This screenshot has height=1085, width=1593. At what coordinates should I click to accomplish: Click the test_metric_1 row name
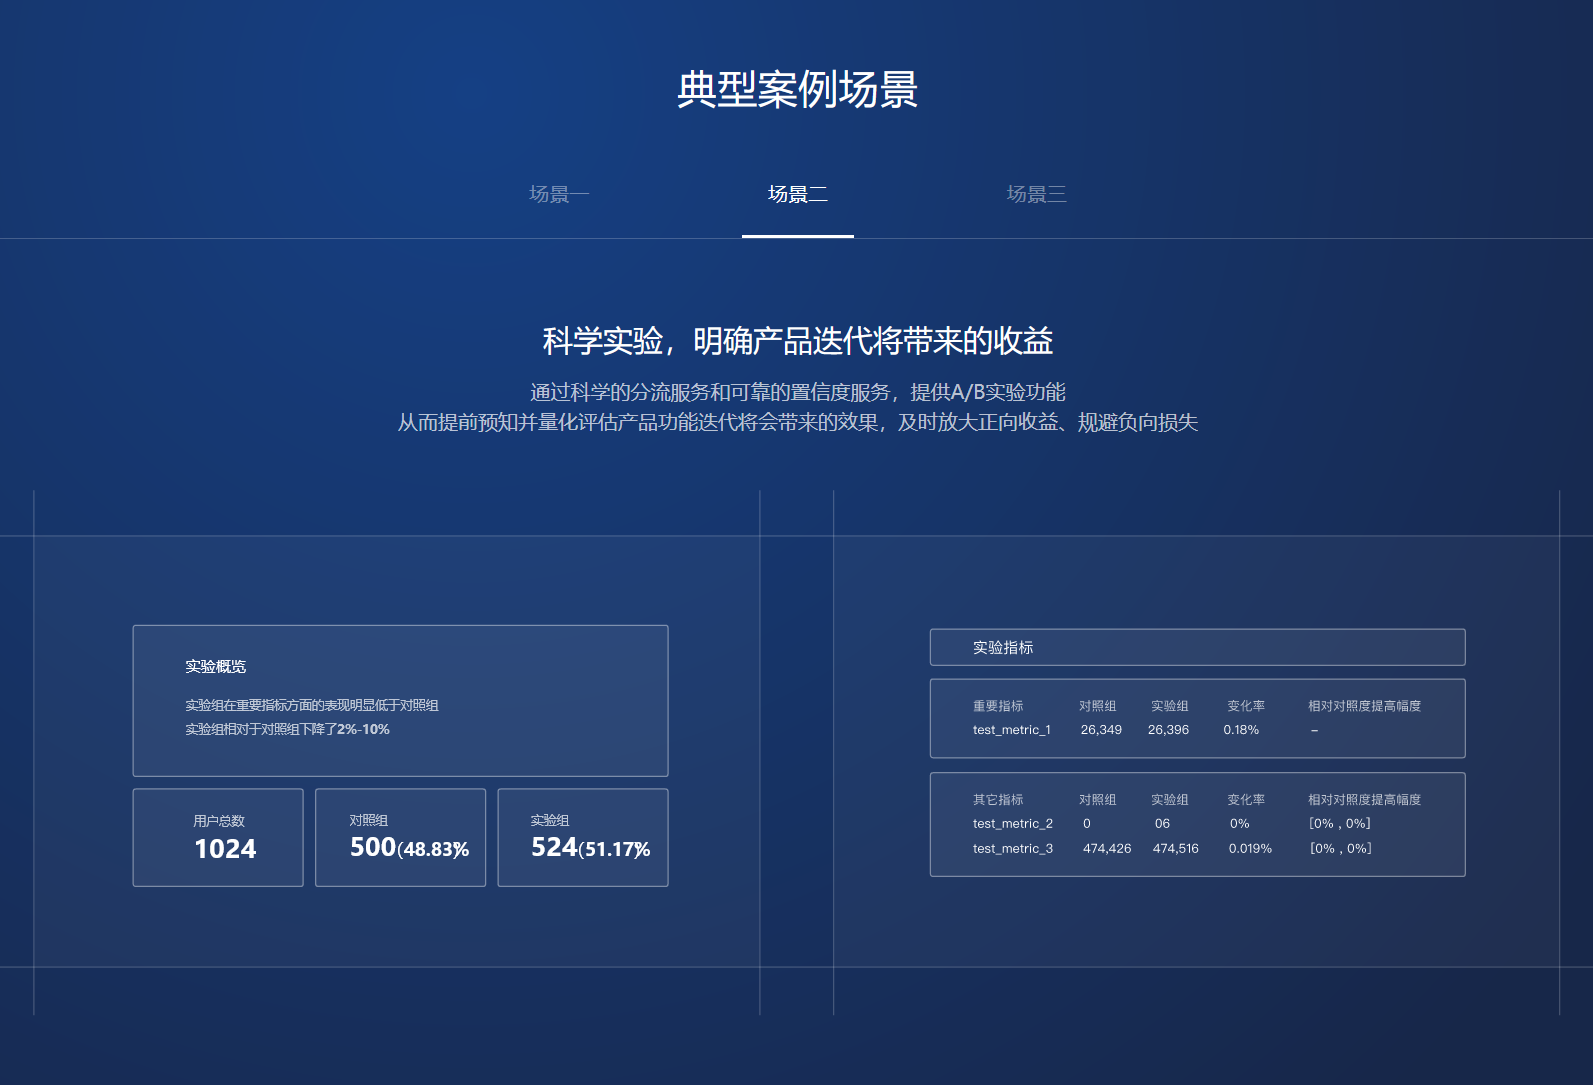[1012, 730]
